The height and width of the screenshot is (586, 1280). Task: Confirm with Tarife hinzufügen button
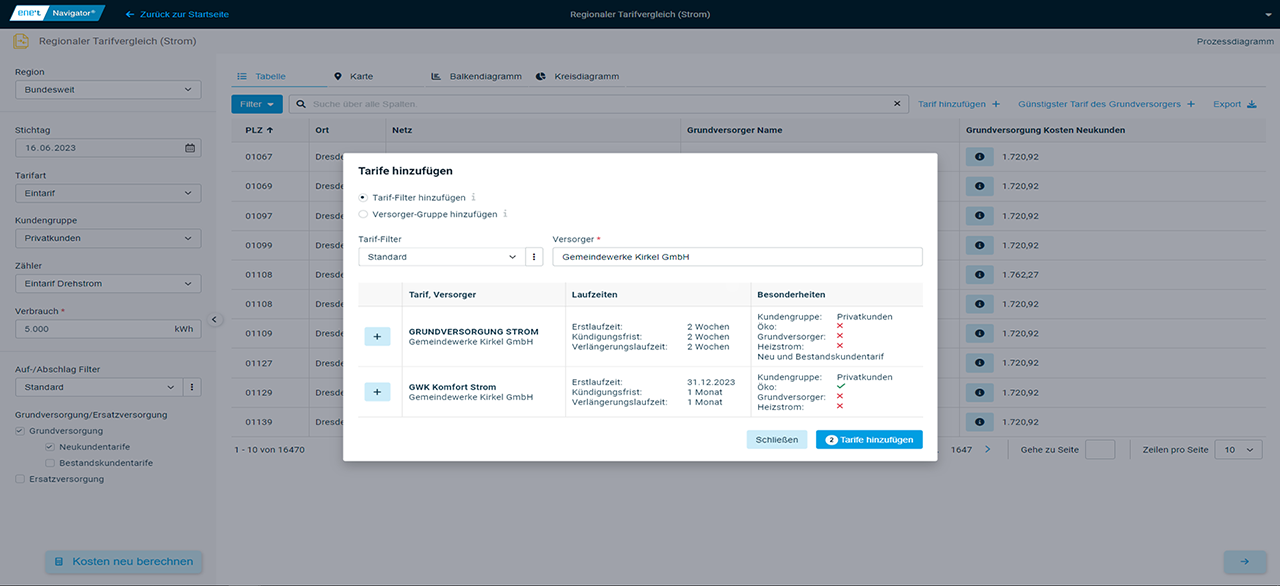pos(869,440)
